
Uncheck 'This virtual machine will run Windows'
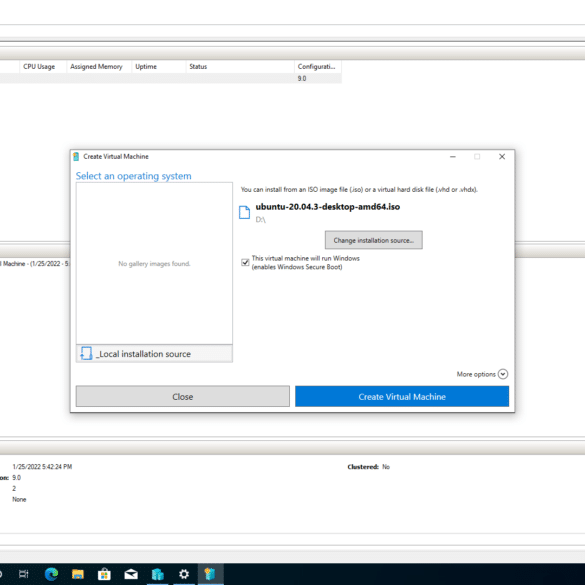point(245,262)
